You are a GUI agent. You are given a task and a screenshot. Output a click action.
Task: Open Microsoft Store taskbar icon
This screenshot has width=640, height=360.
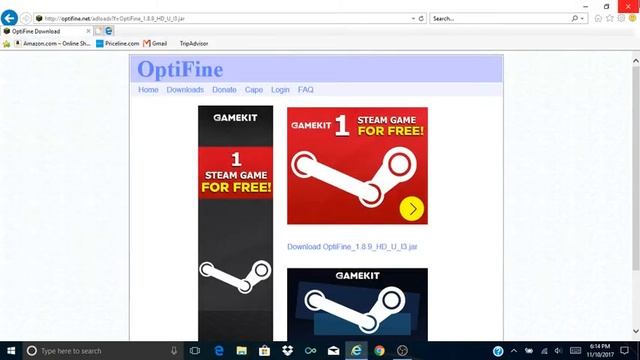264,351
